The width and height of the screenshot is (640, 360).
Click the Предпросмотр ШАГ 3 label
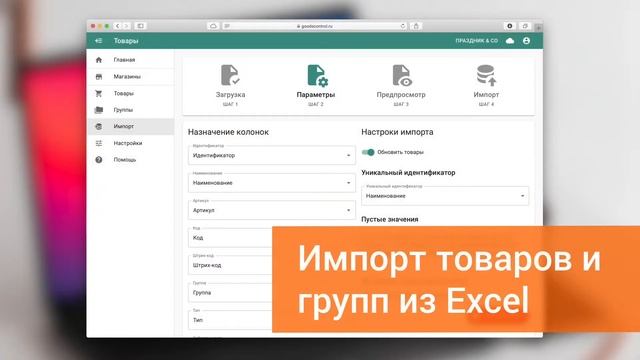[x=401, y=98]
